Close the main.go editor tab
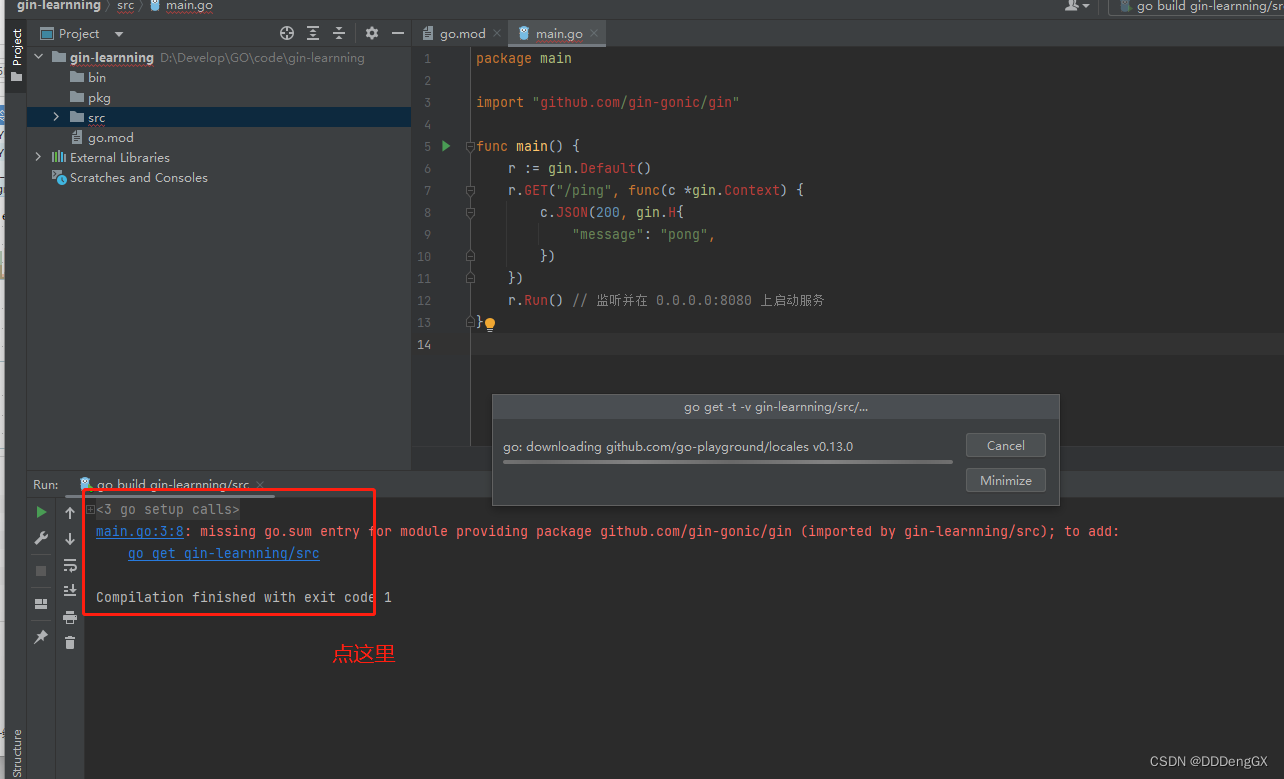This screenshot has width=1284, height=779. [594, 33]
